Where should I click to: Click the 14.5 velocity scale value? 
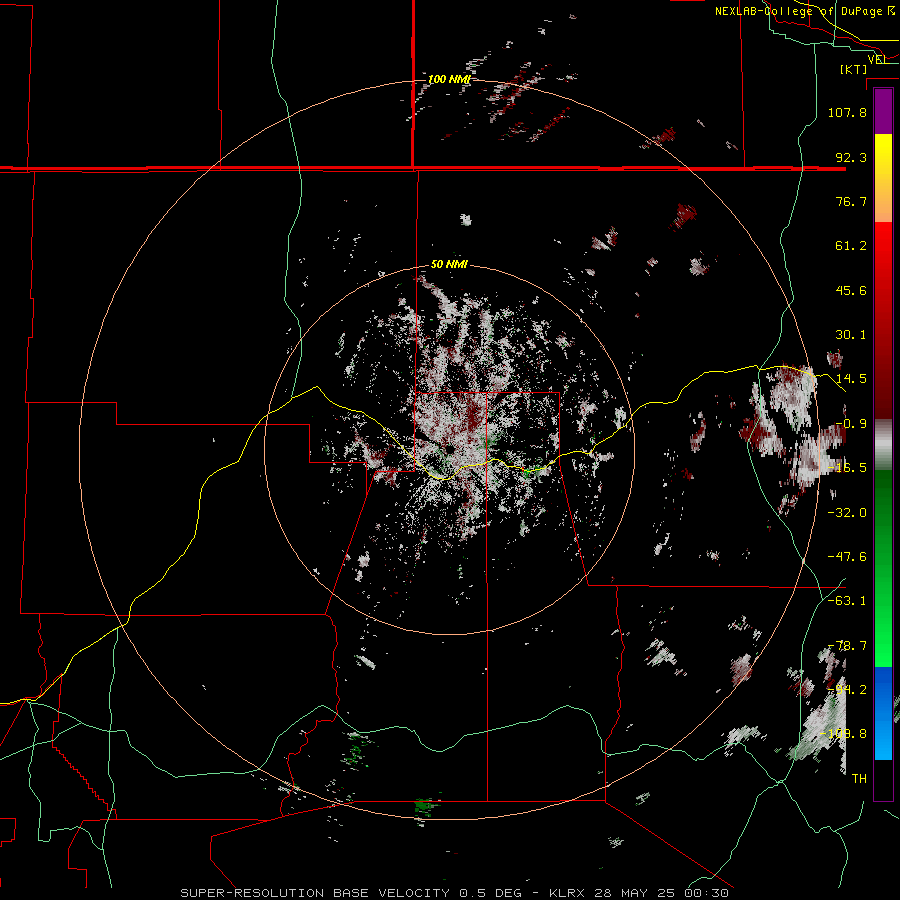851,379
